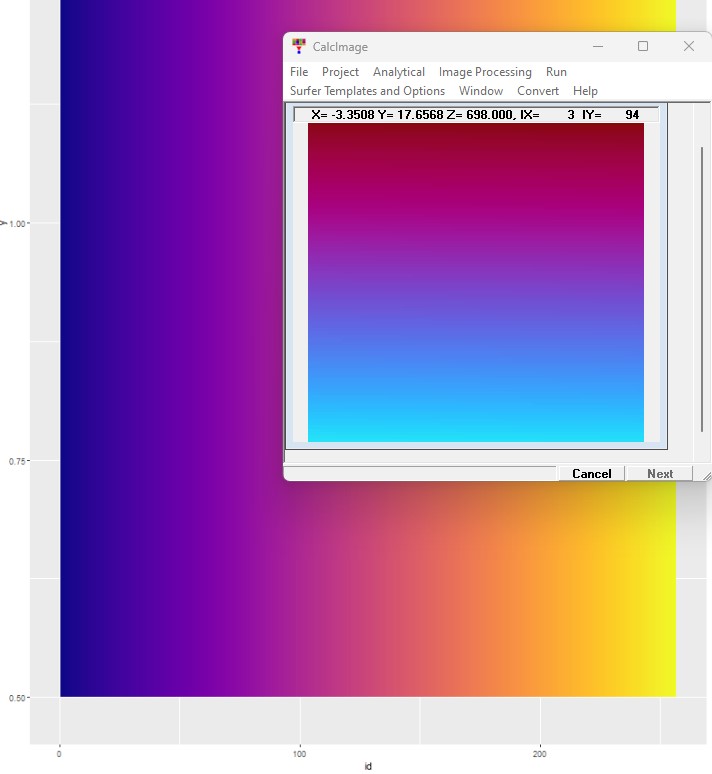Viewport: 712px width, 774px height.
Task: Minimize the CalcImage window
Action: tap(597, 46)
